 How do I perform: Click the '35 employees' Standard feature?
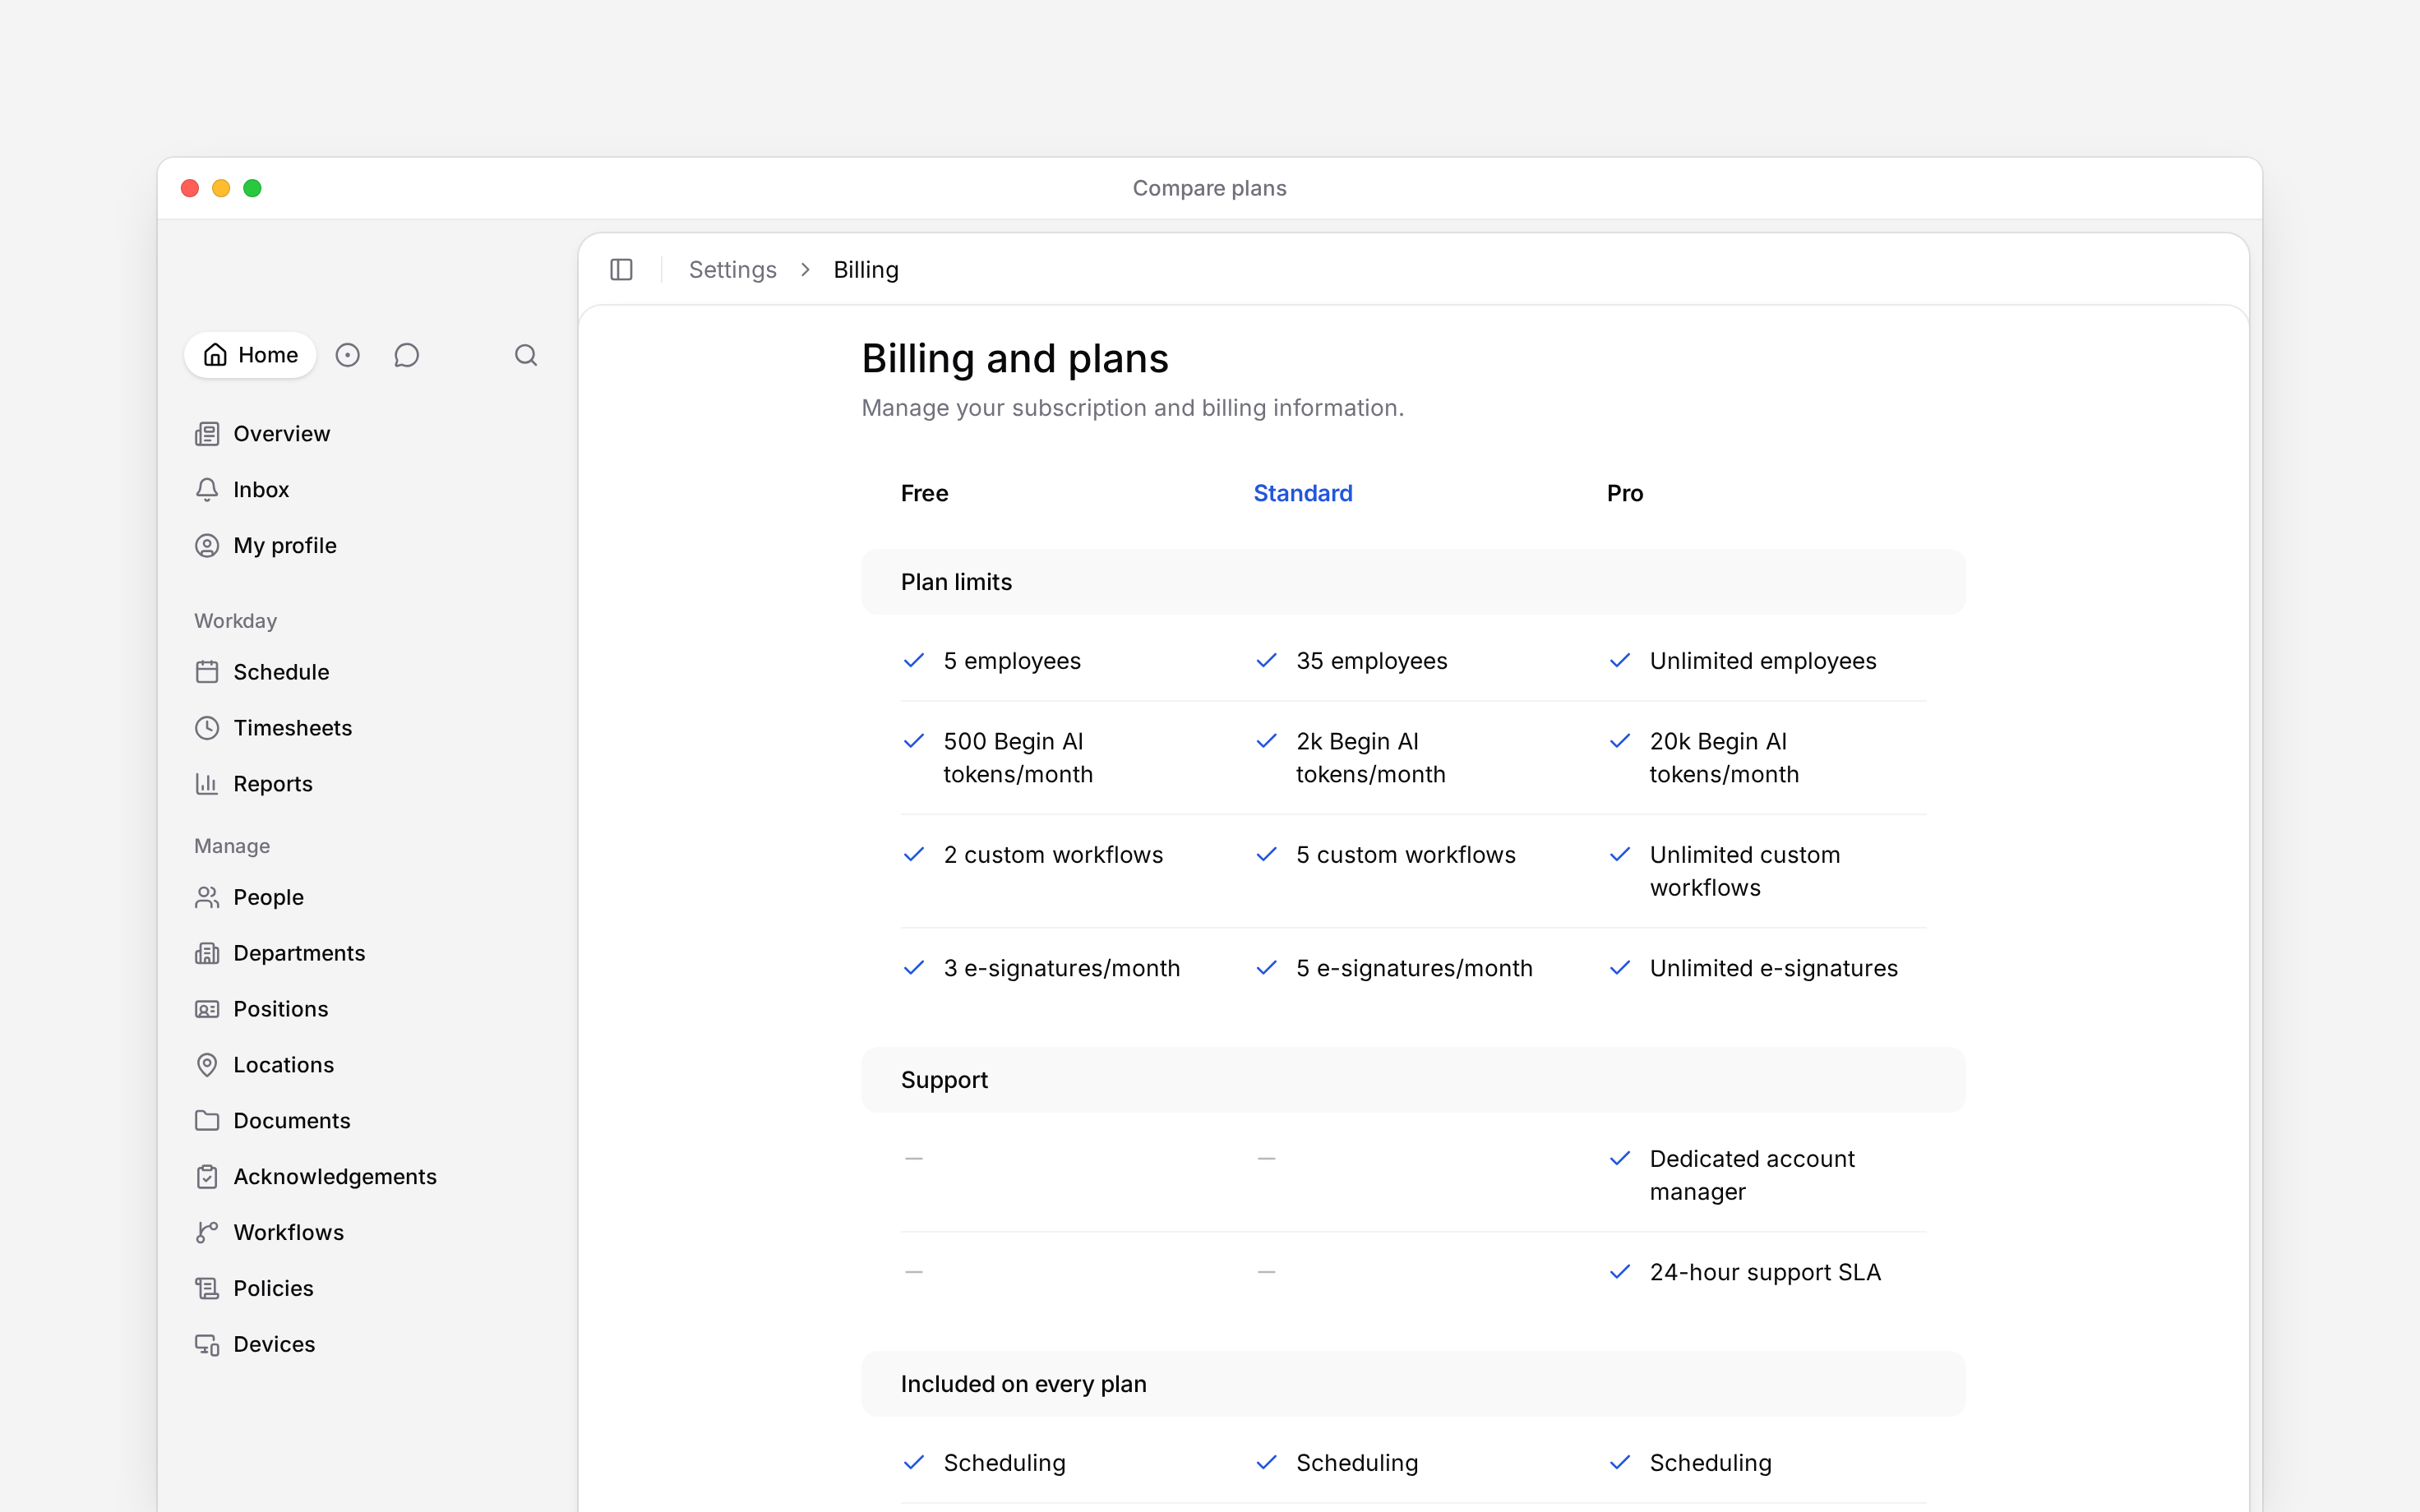point(1372,661)
